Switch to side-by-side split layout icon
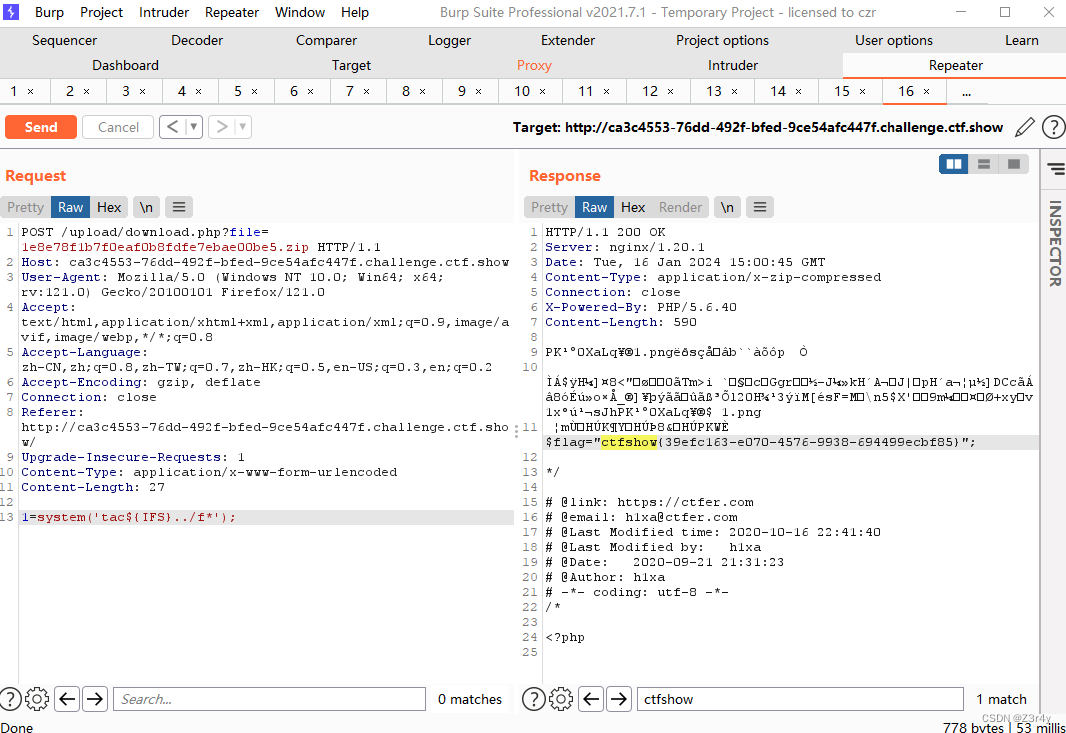This screenshot has height=733, width=1066. point(954,164)
